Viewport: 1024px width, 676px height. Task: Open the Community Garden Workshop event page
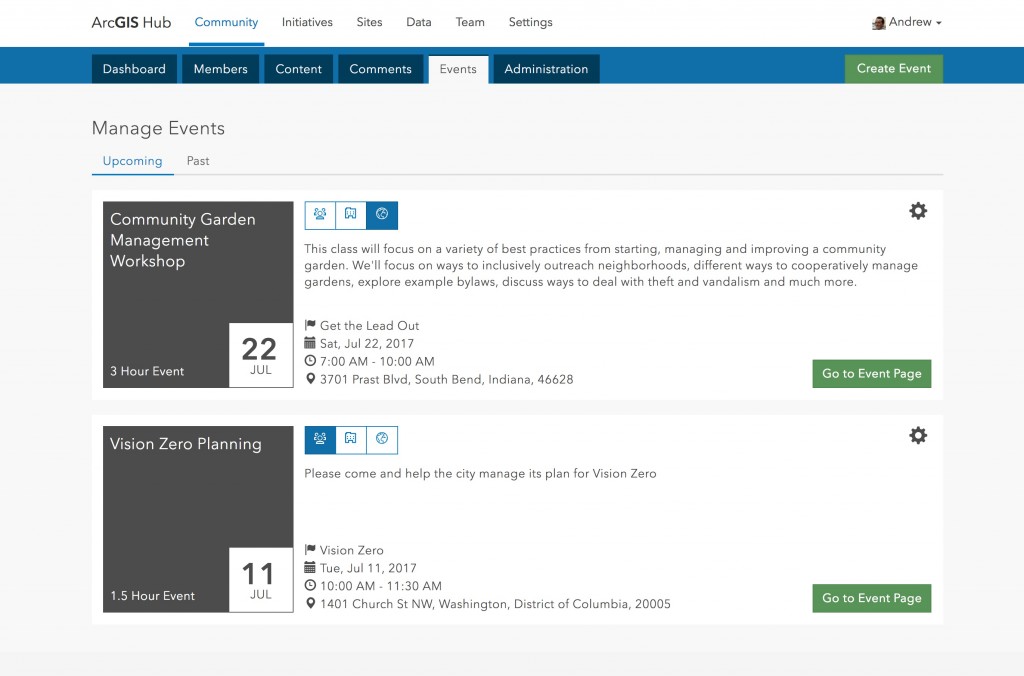[x=871, y=373]
